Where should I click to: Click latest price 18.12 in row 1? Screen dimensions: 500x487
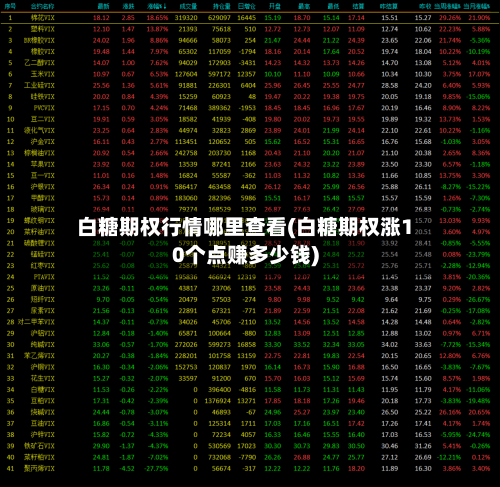coord(101,18)
